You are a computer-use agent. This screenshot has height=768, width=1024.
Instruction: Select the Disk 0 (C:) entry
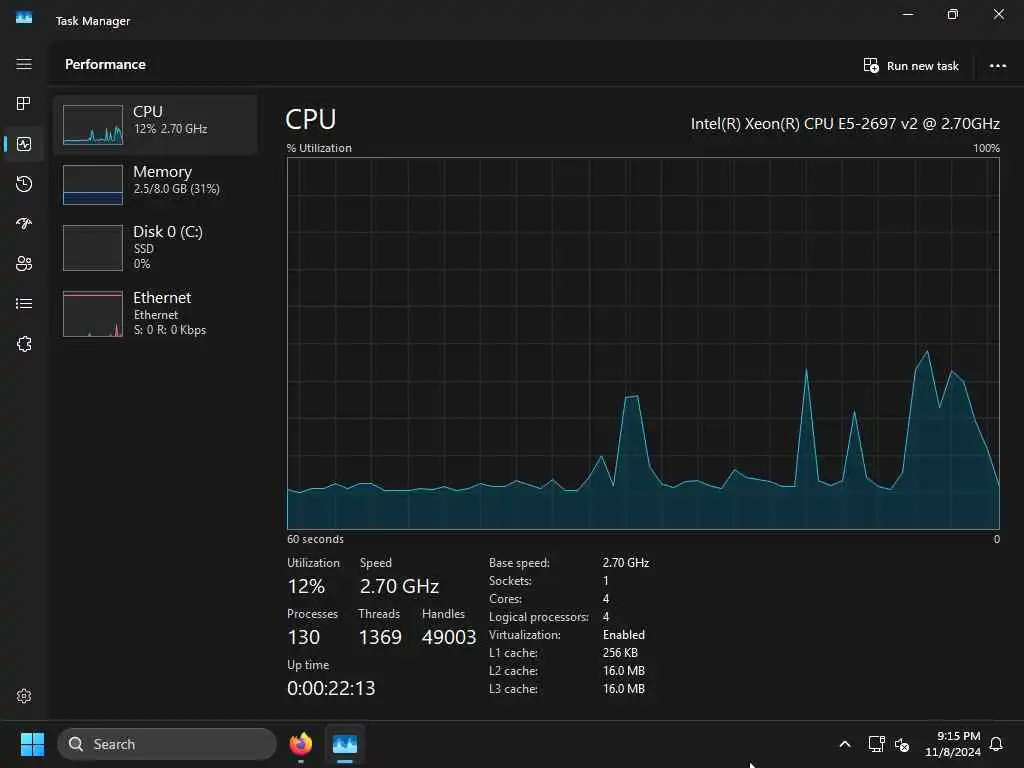tap(155, 248)
